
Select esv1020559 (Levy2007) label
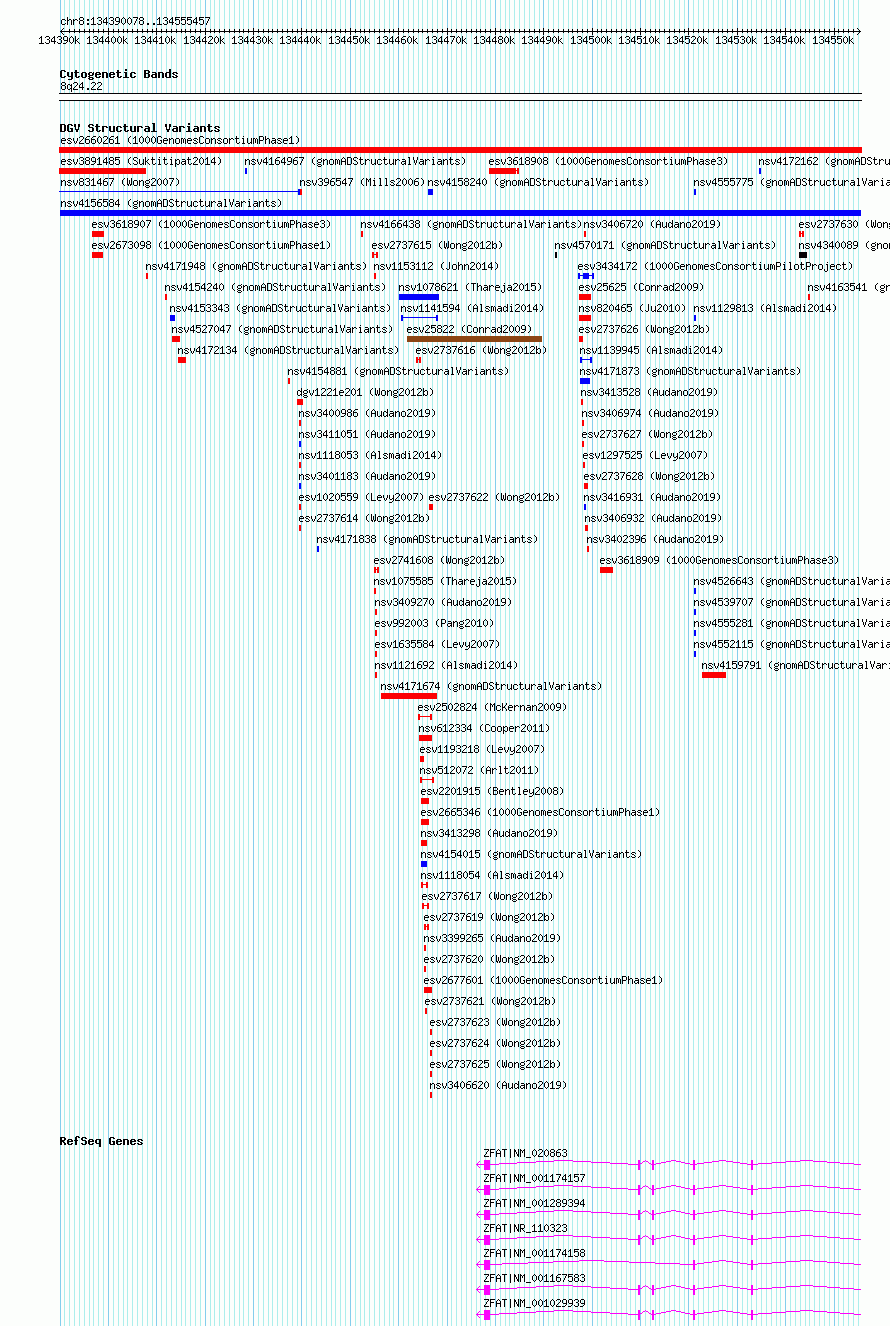(x=361, y=497)
